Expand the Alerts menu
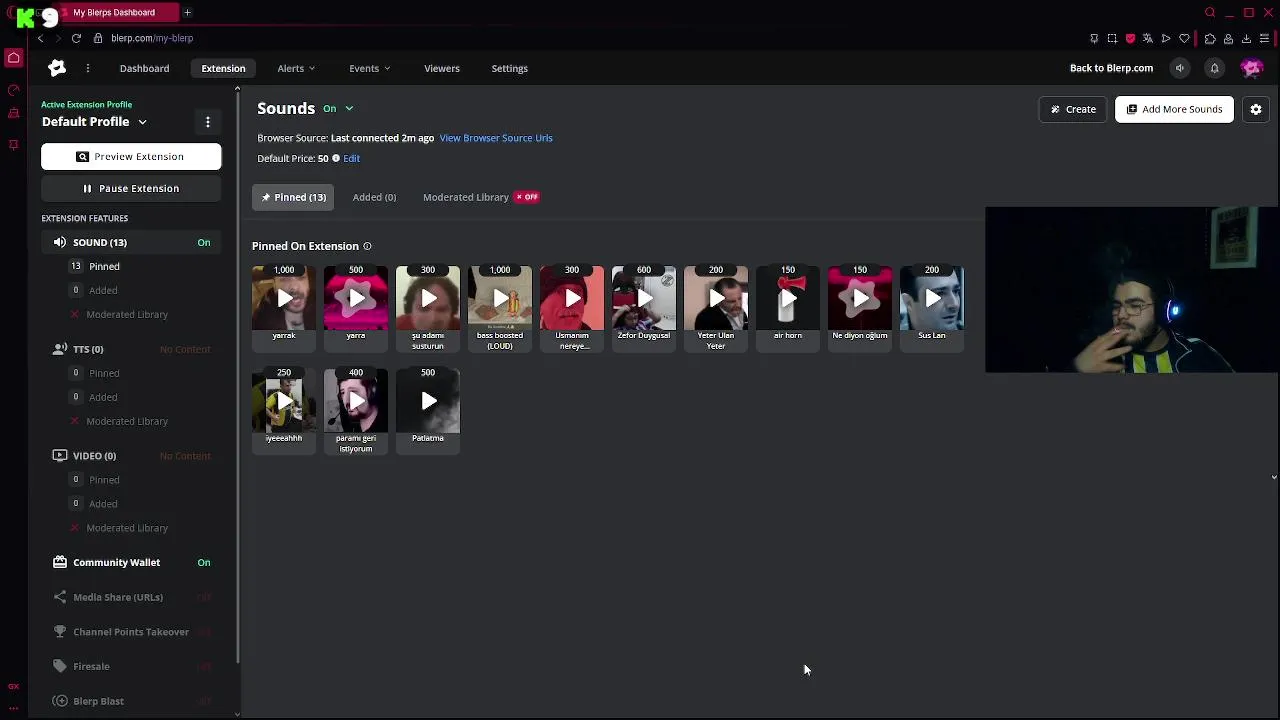The height and width of the screenshot is (720, 1280). [296, 68]
